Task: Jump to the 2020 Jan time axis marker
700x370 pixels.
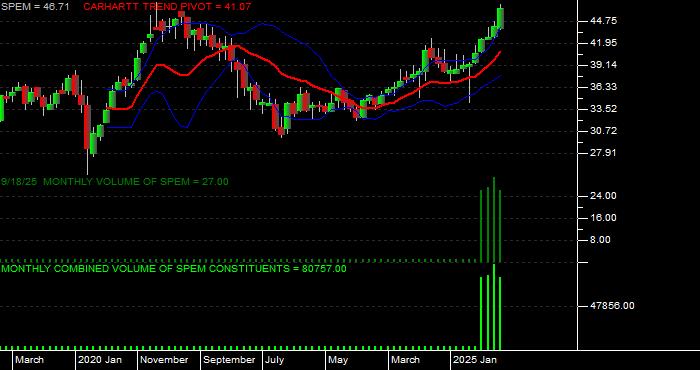Action: click(x=100, y=360)
